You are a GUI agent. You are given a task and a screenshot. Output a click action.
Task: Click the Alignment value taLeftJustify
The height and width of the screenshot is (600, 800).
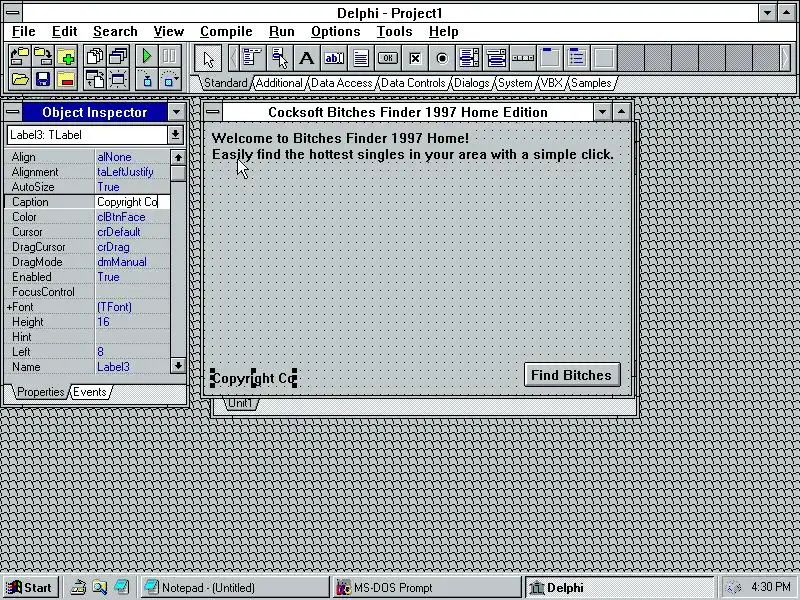click(x=132, y=172)
